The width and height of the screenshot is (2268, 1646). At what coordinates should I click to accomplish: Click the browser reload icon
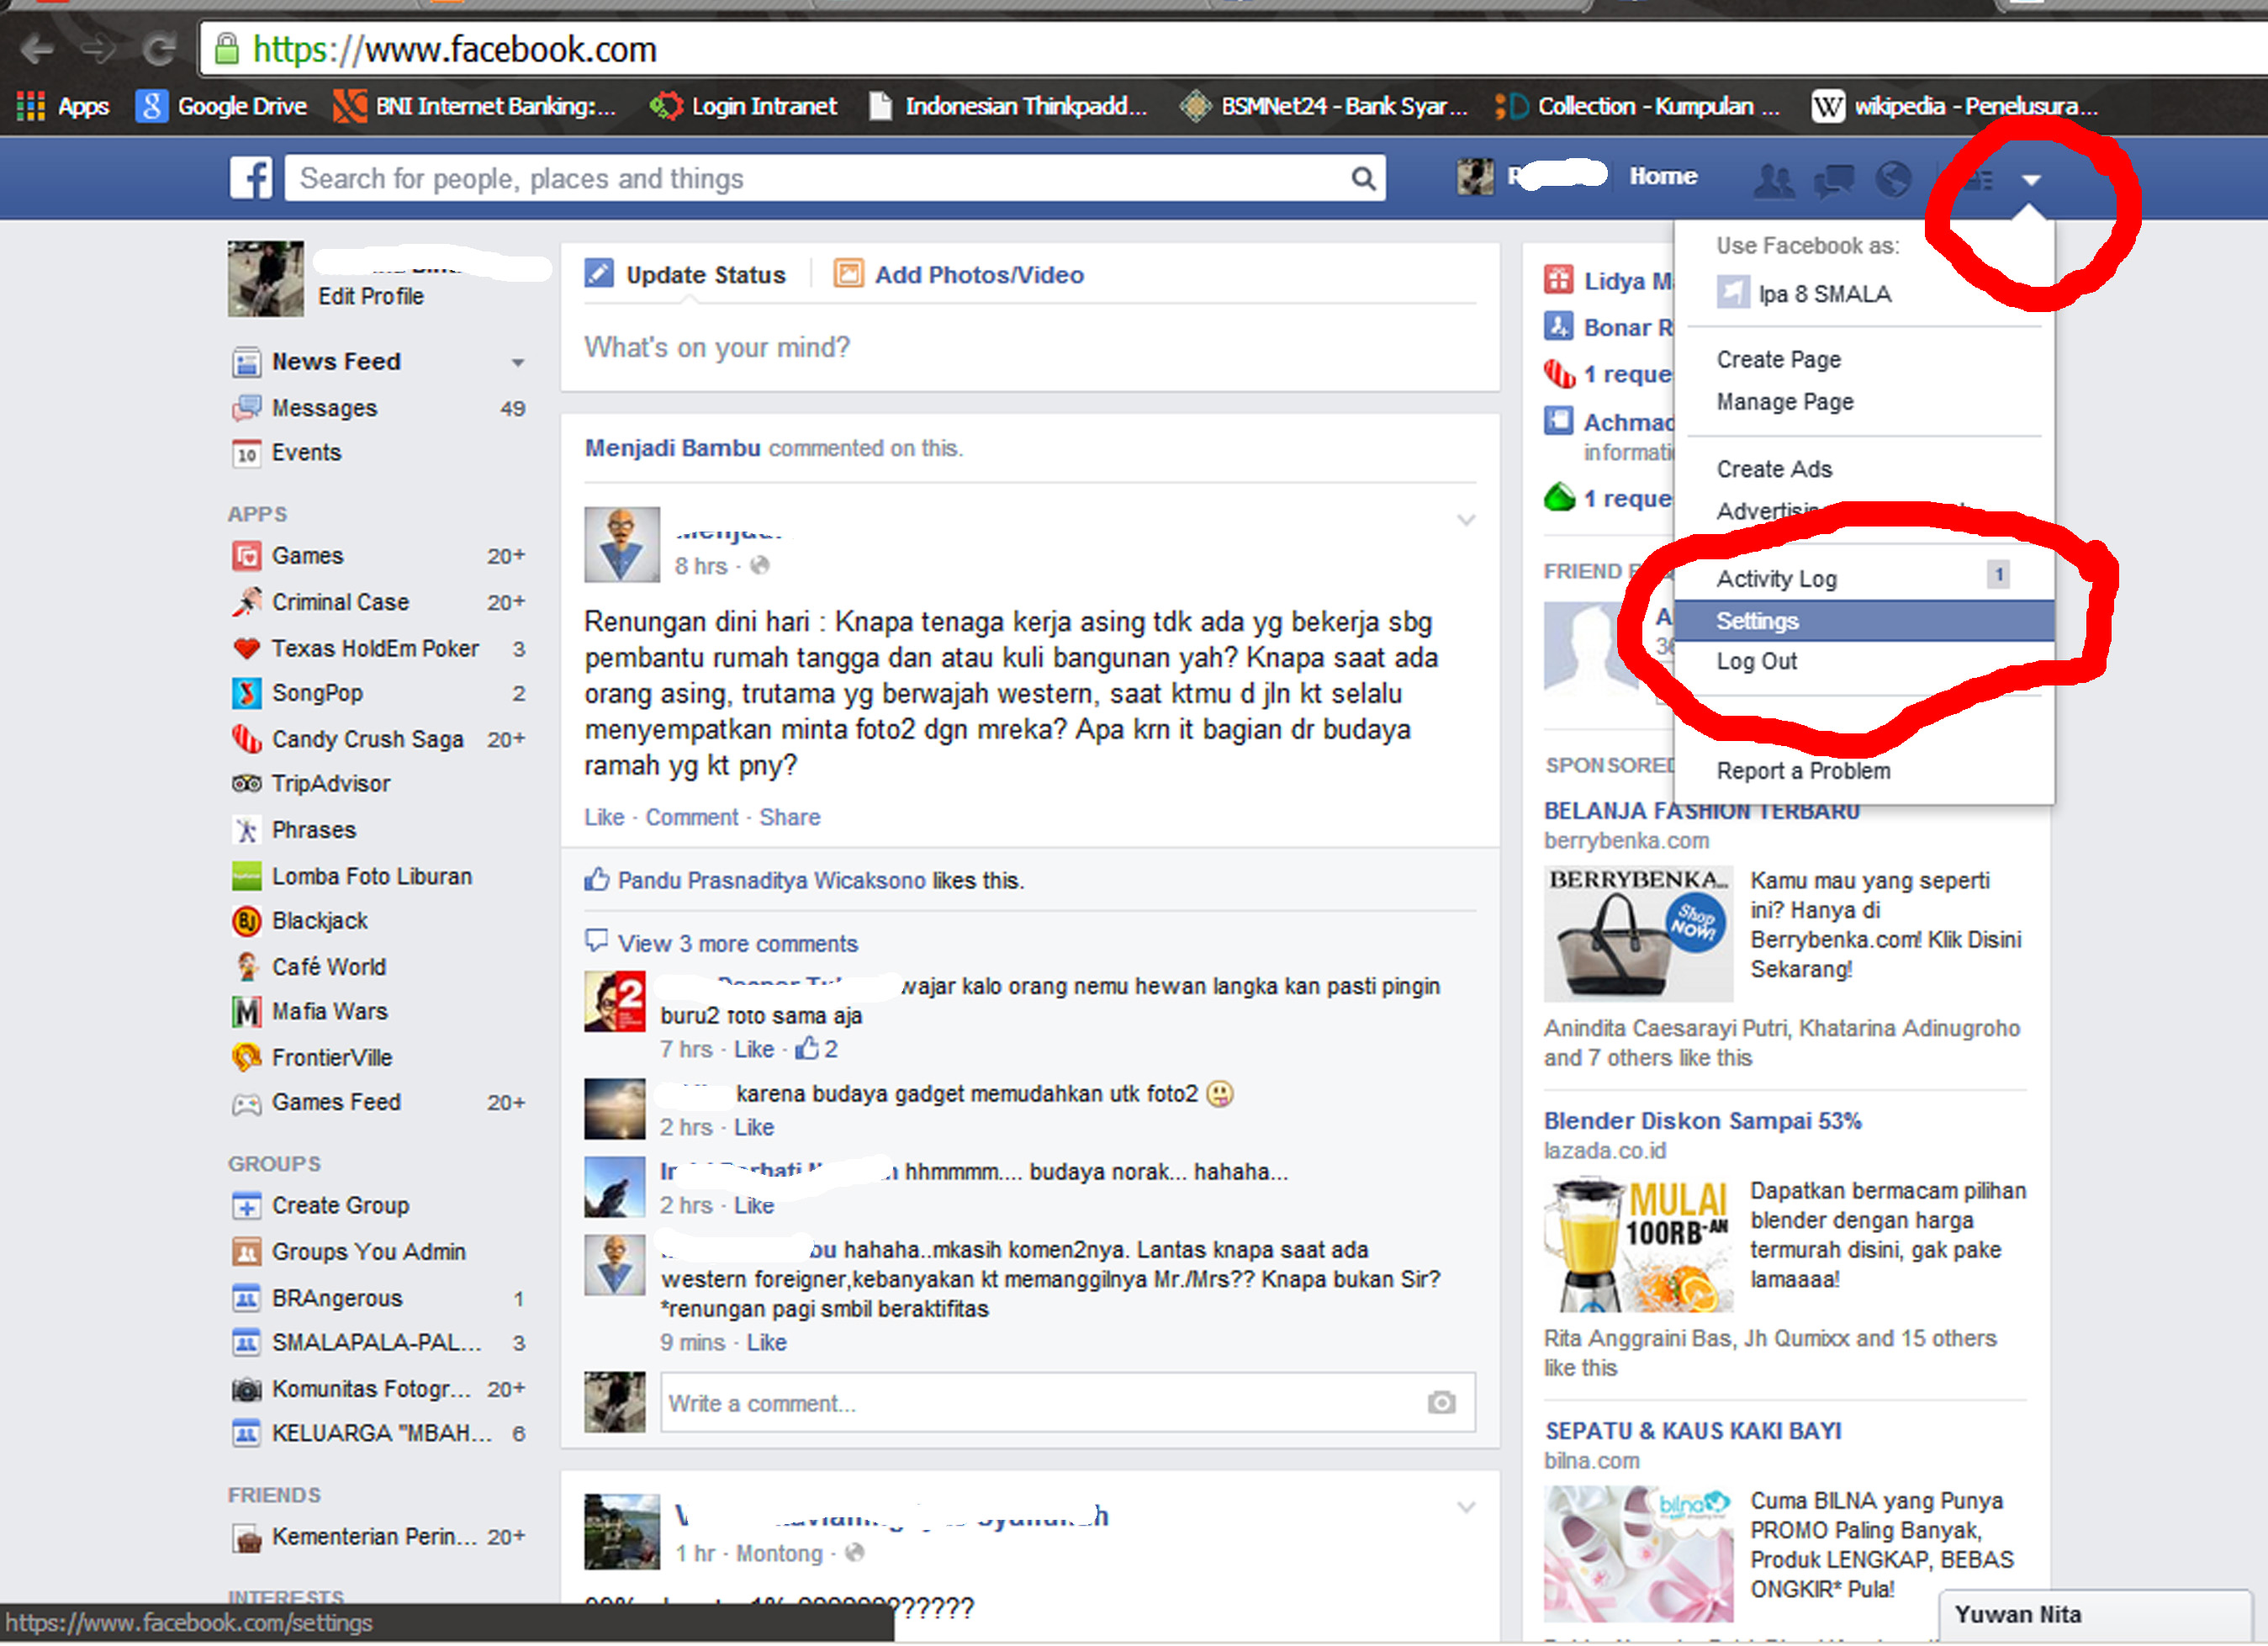(159, 48)
